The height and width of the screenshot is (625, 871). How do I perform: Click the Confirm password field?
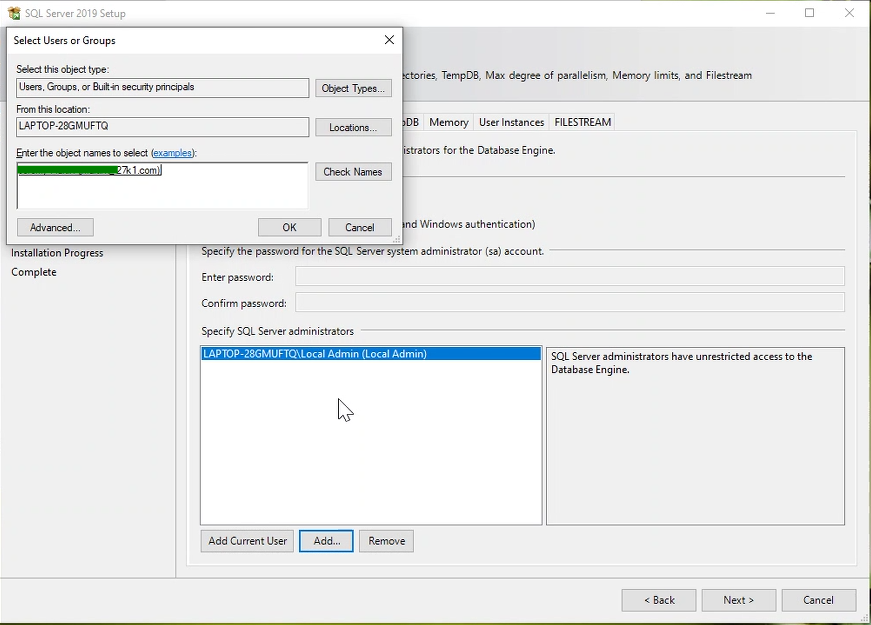pos(570,302)
